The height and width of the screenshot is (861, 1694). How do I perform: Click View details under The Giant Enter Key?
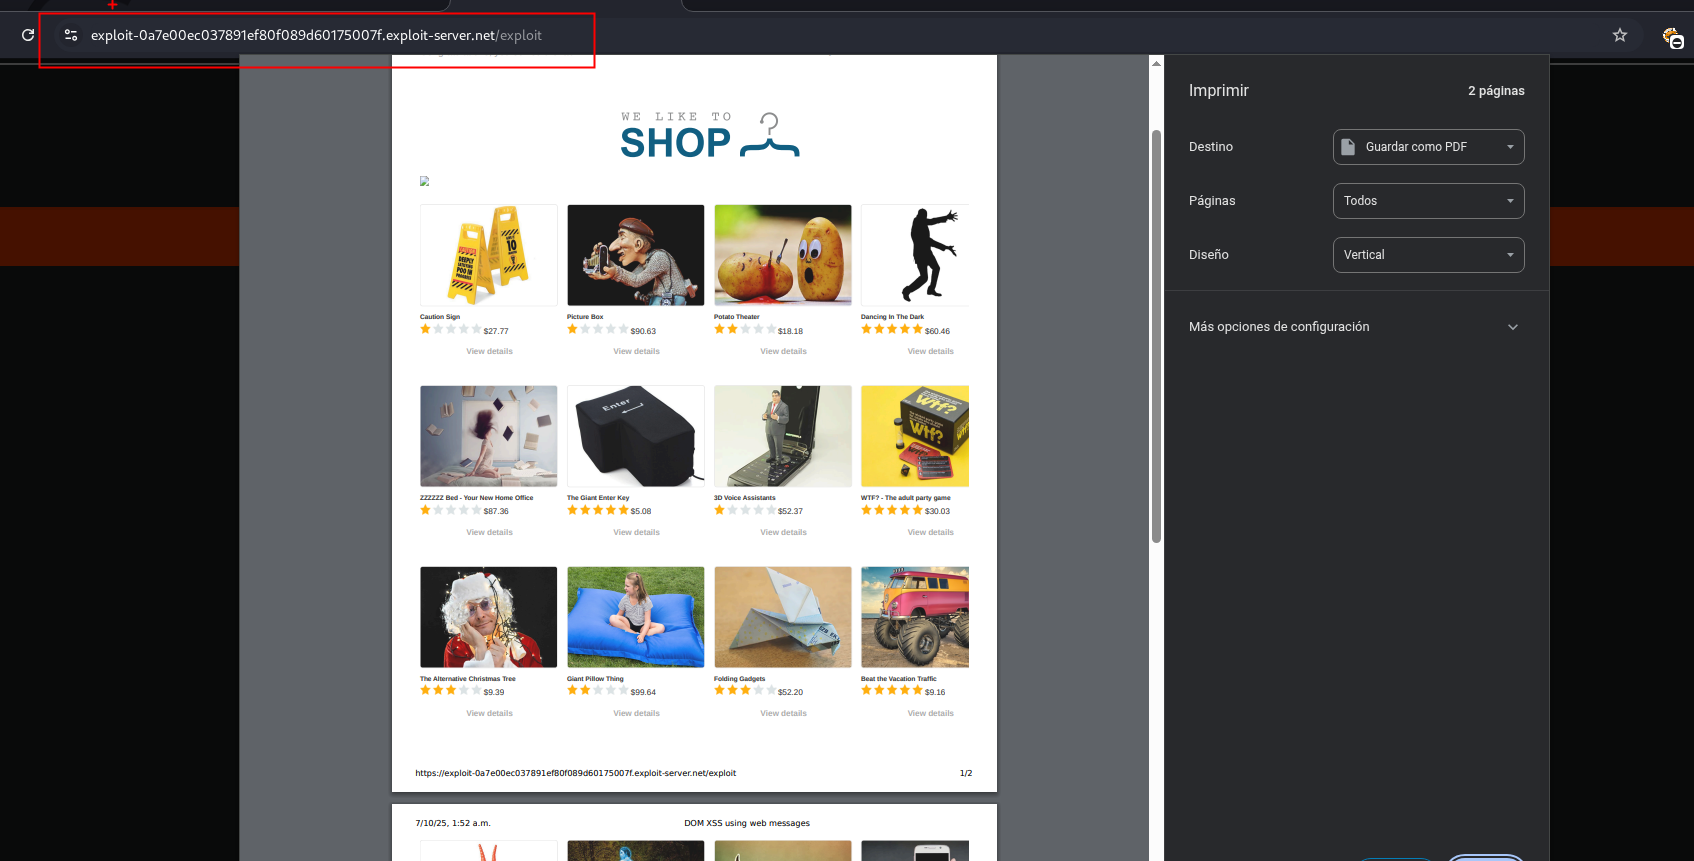point(636,532)
